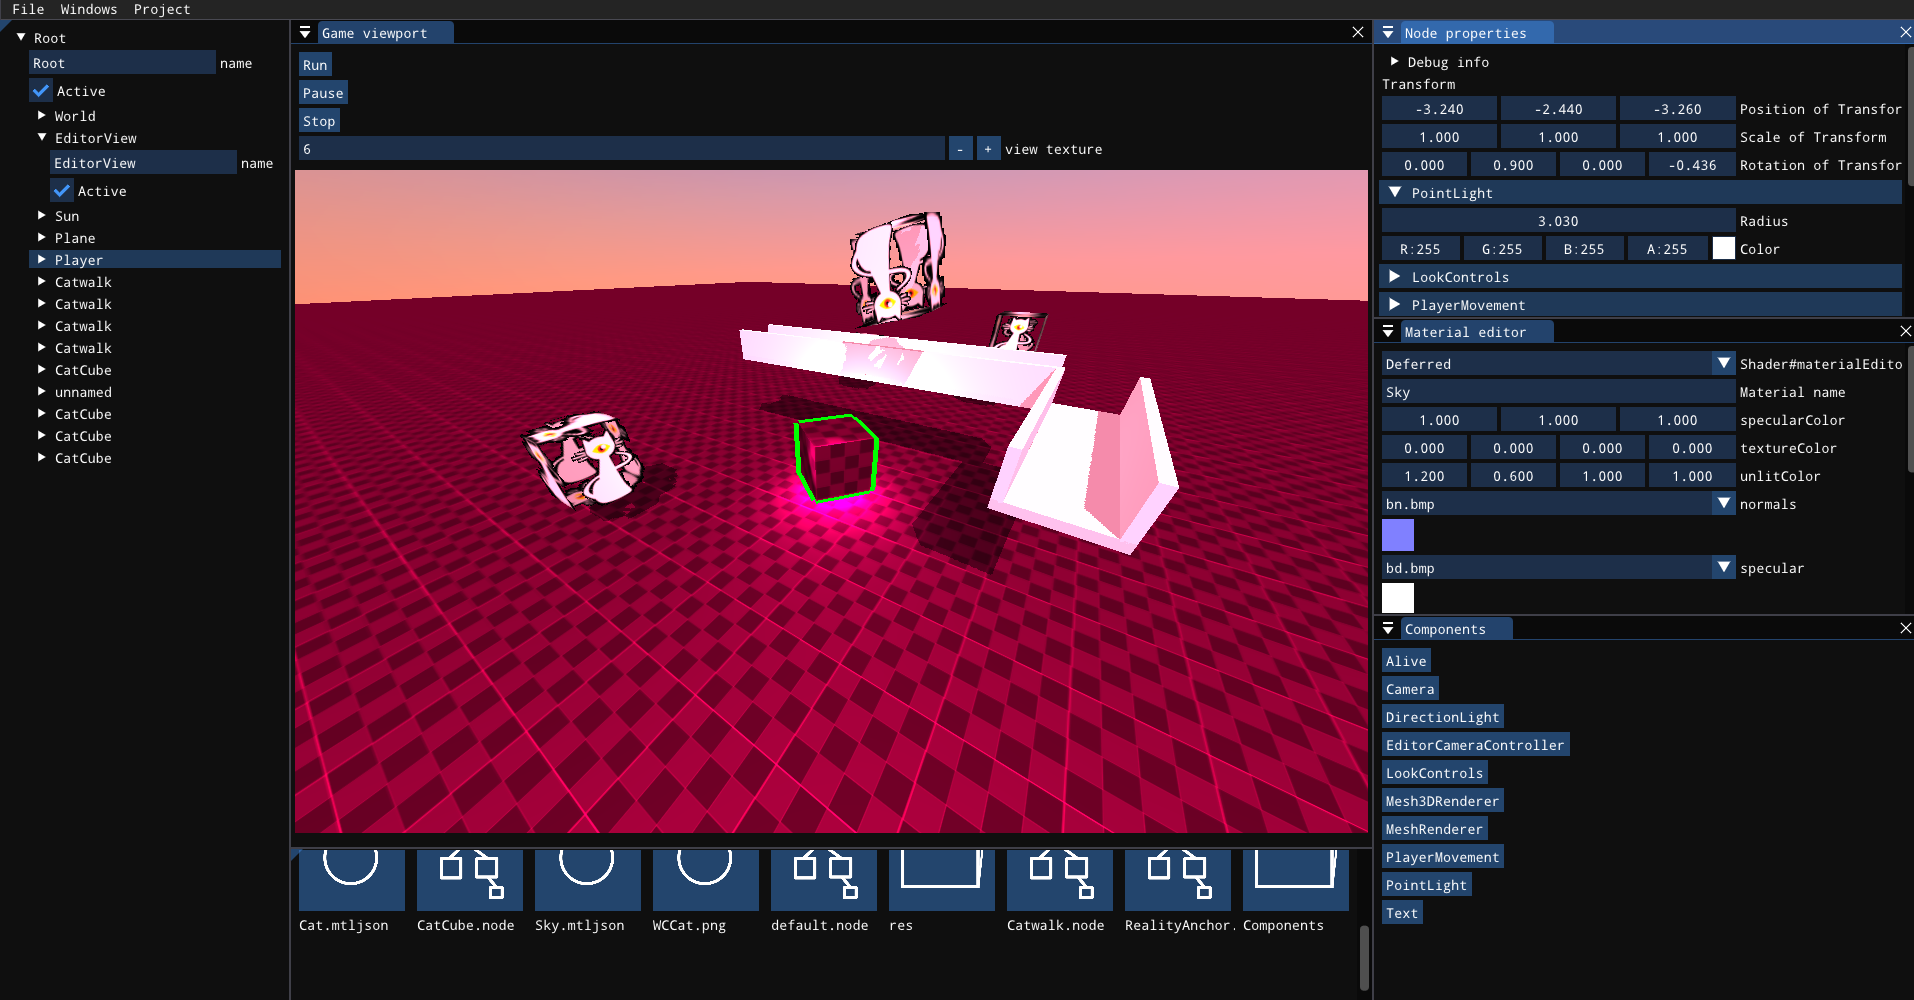Viewport: 1914px width, 1000px height.
Task: Open the Material editor panel menu icon
Action: point(1388,331)
